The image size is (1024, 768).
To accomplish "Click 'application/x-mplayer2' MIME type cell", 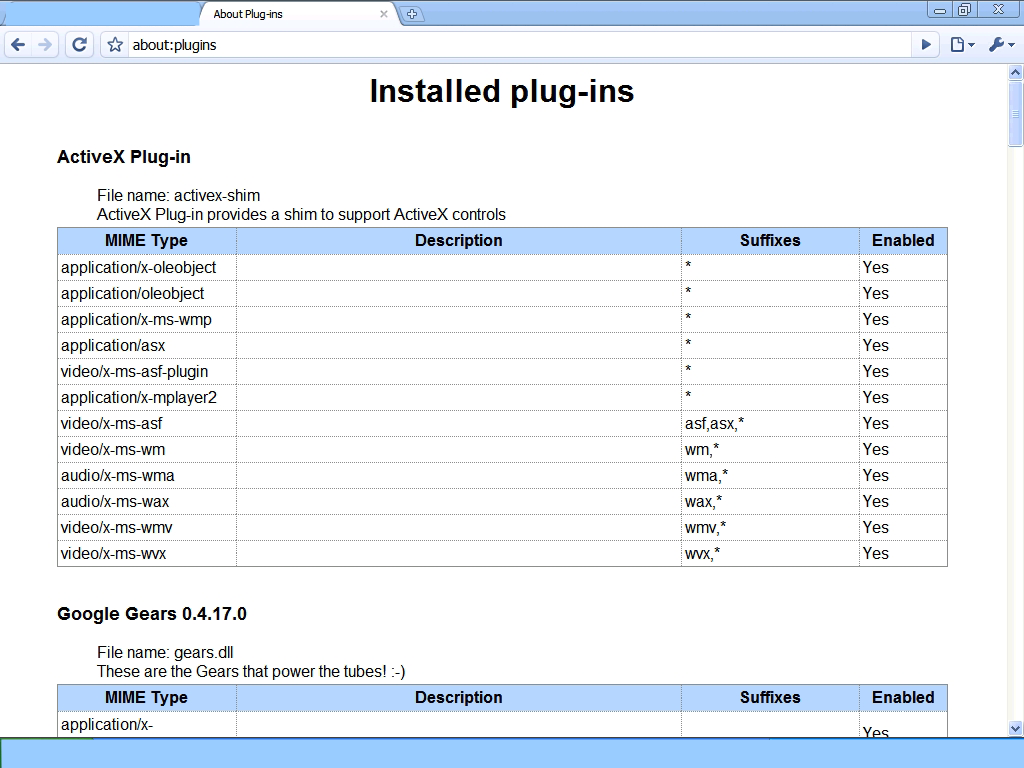I will tap(147, 398).
